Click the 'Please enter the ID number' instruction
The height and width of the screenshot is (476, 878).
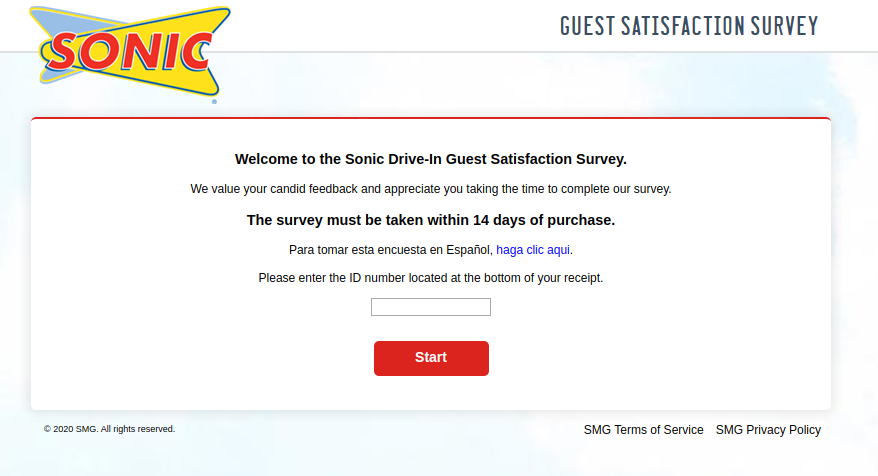[x=430, y=278]
